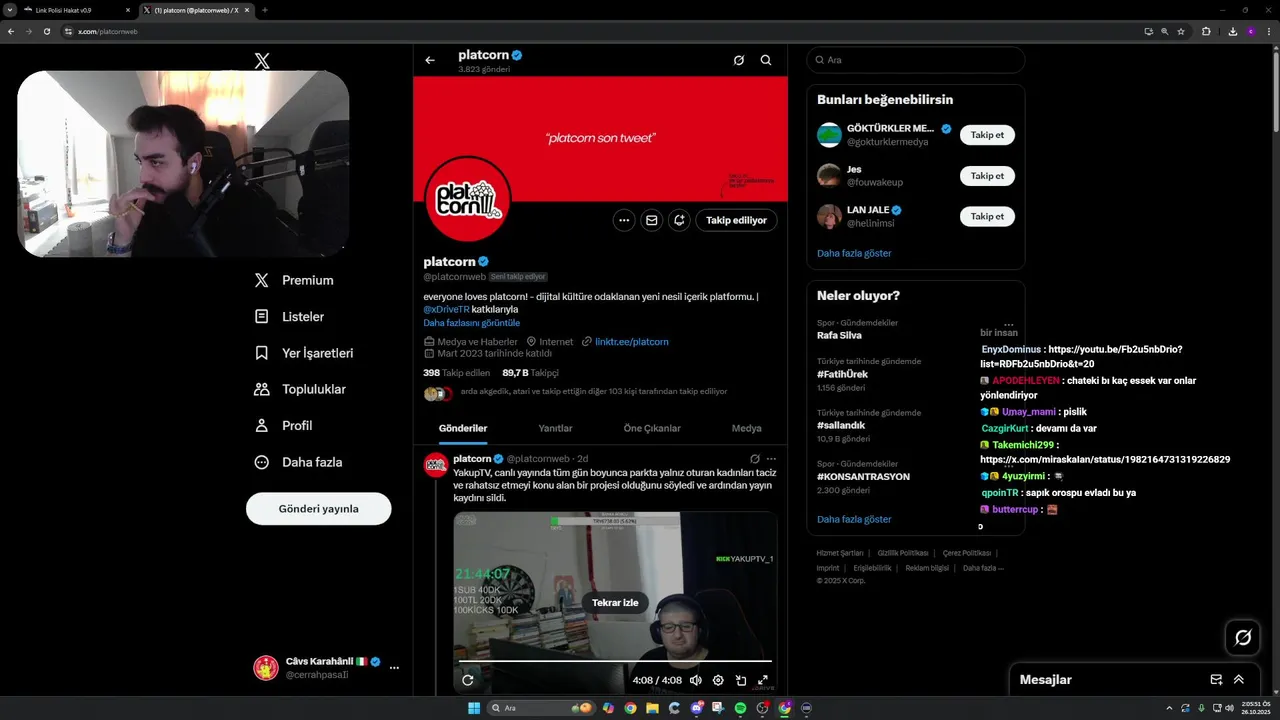Open the browser downloads icon
The height and width of the screenshot is (720, 1280).
click(x=1233, y=31)
